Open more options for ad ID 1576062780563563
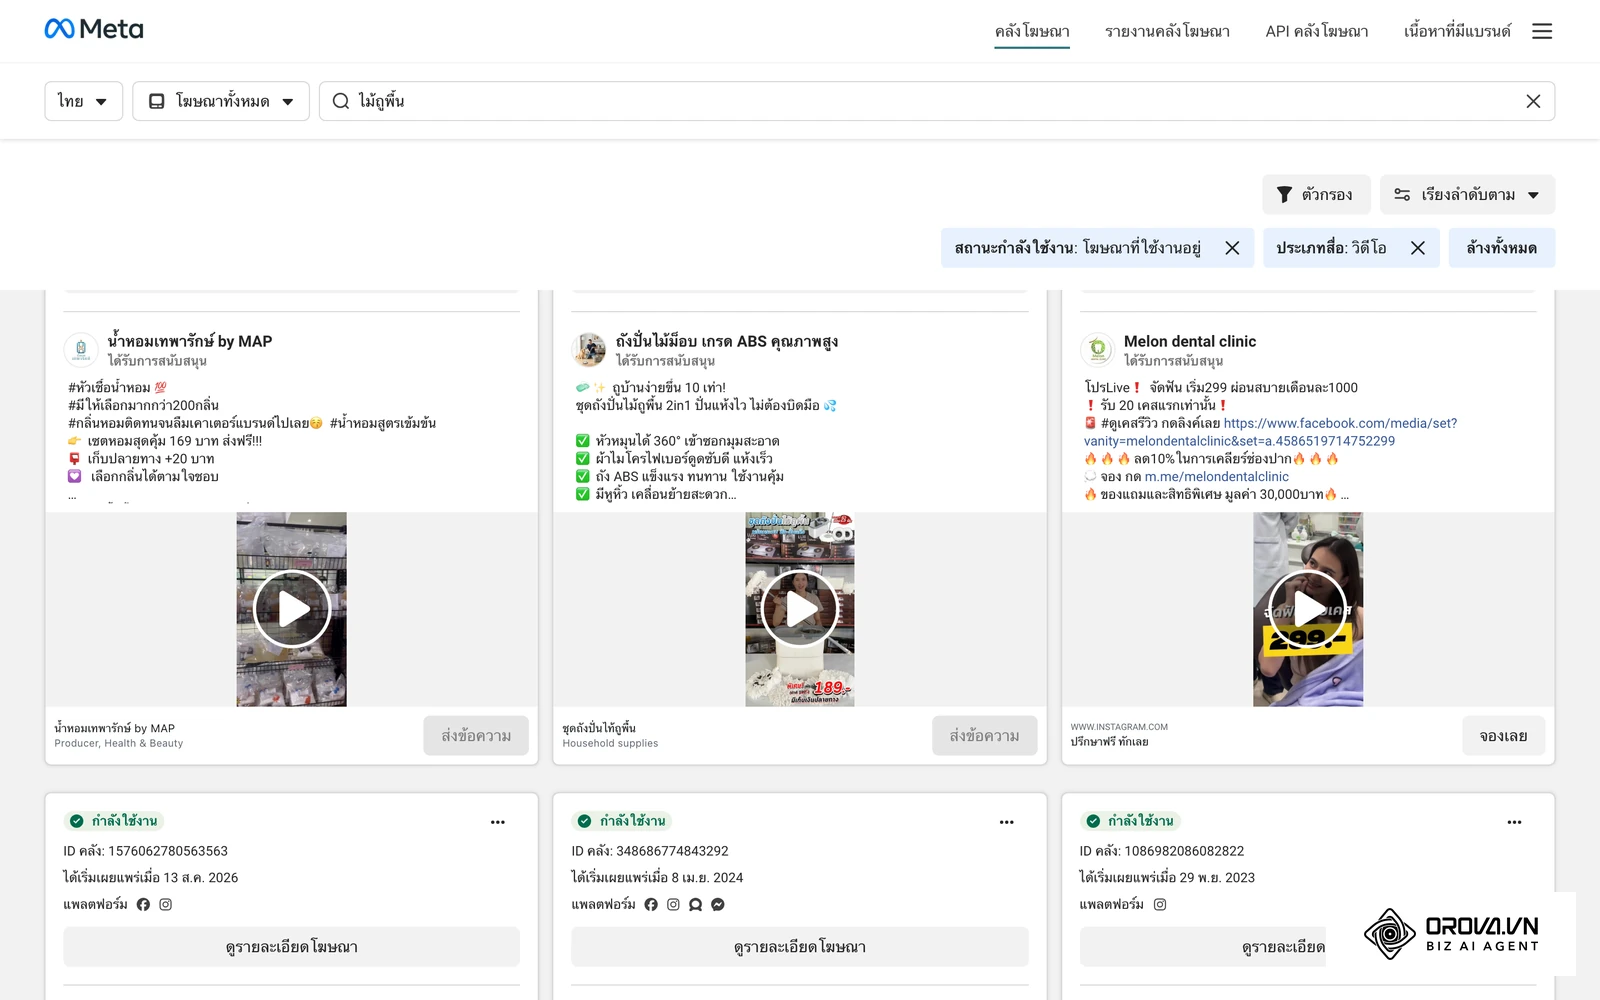Screen dimensions: 1600x1000 coord(498,822)
